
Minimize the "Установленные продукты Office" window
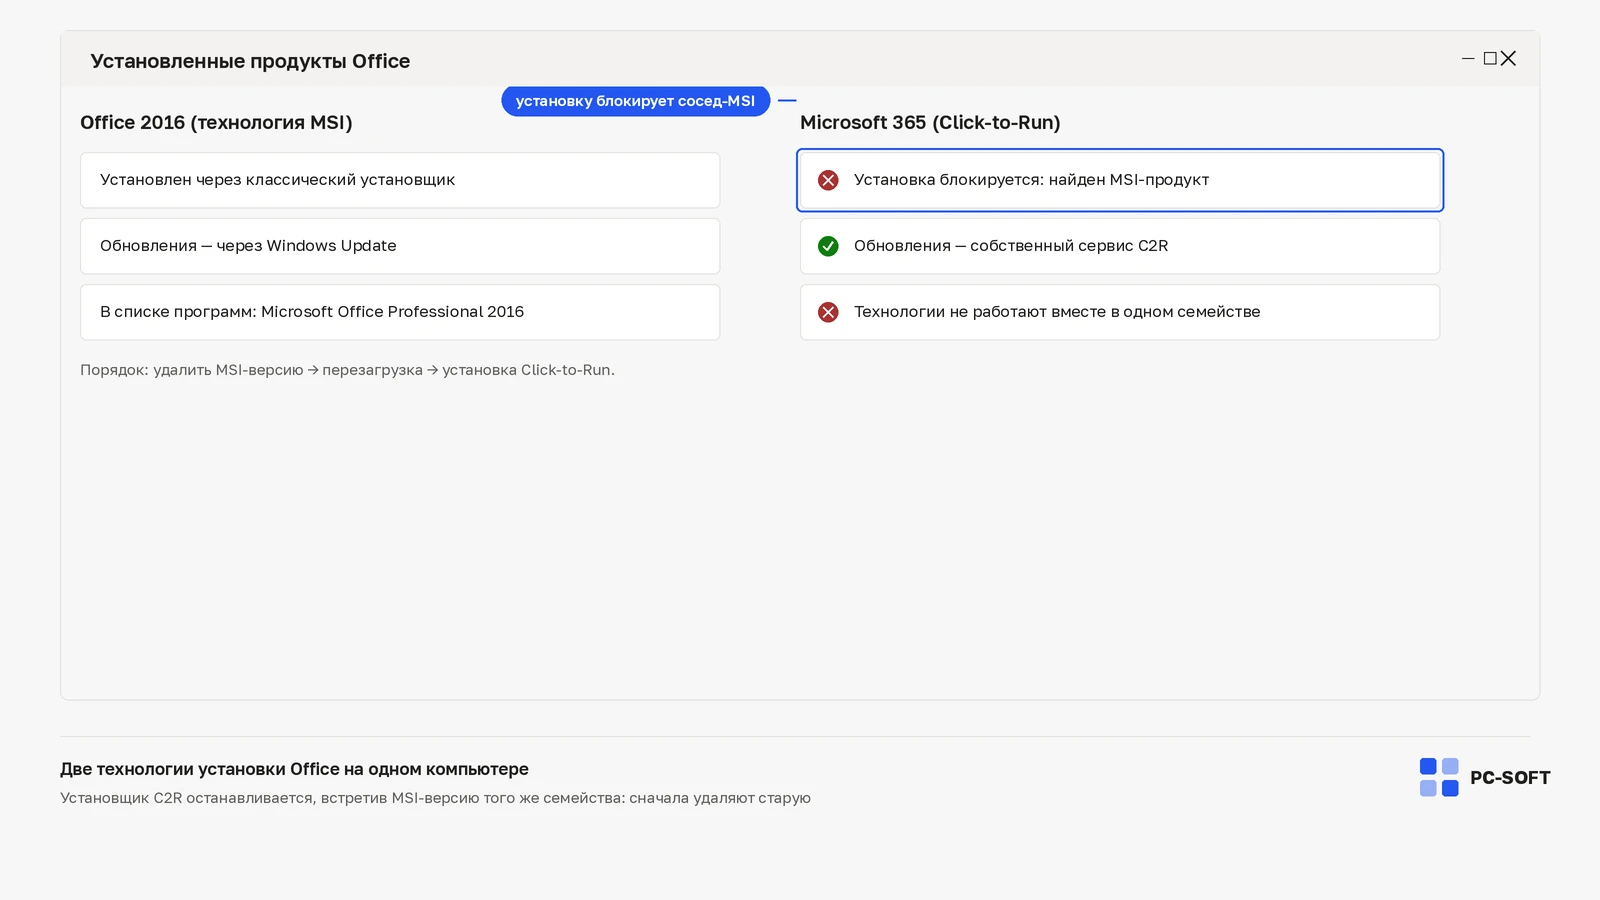click(x=1468, y=59)
